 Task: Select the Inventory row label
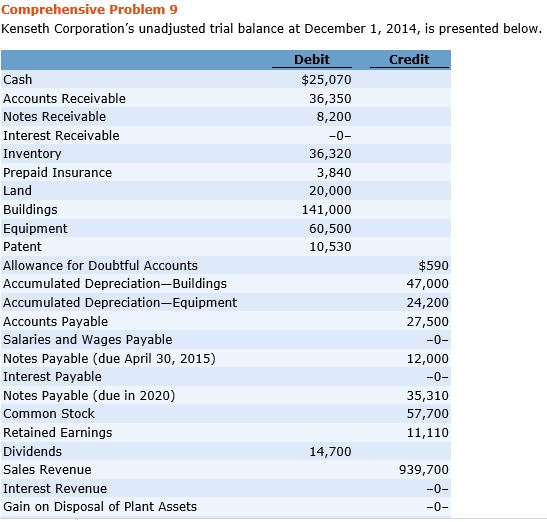click(x=32, y=154)
